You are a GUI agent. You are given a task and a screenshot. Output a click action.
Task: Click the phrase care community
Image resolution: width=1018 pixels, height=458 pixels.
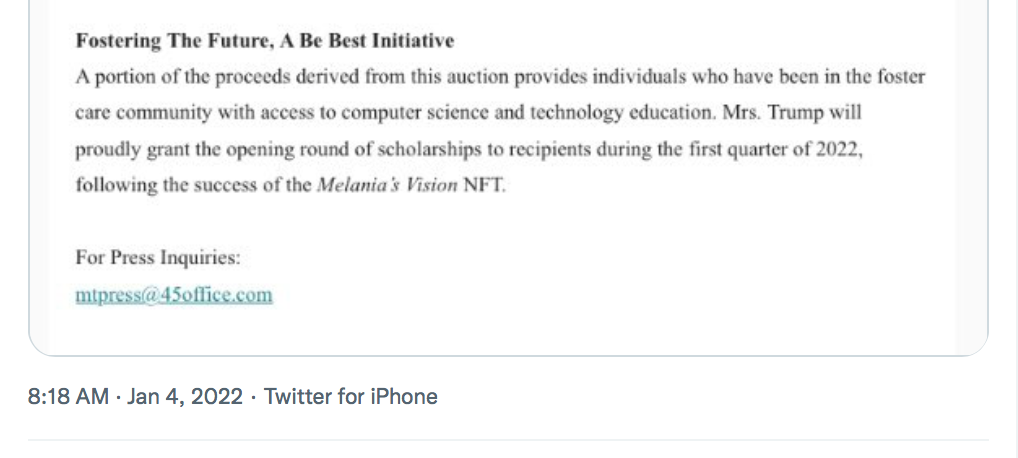pos(143,113)
